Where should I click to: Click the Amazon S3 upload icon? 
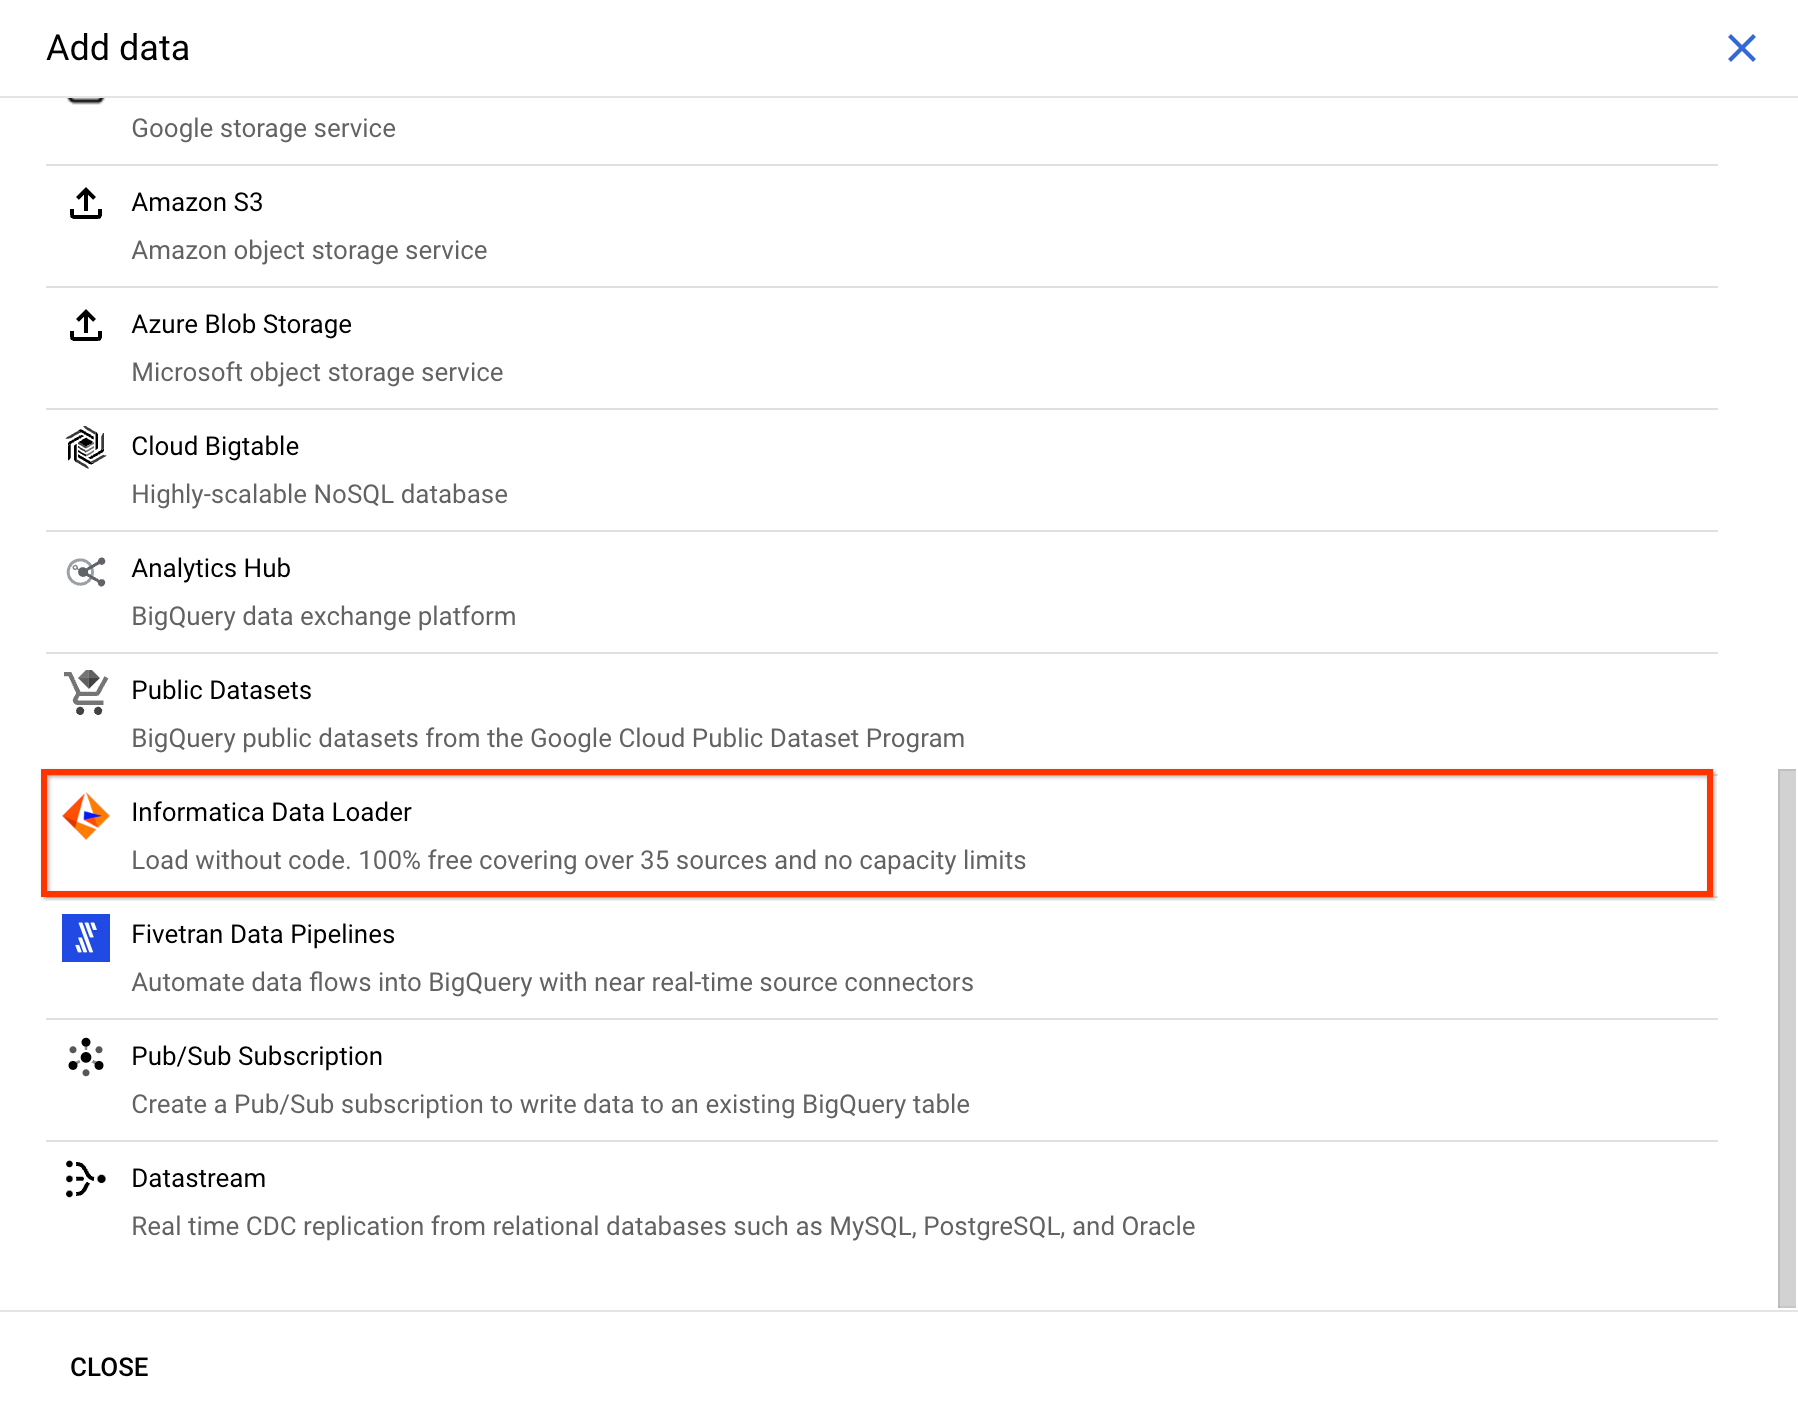[x=86, y=203]
